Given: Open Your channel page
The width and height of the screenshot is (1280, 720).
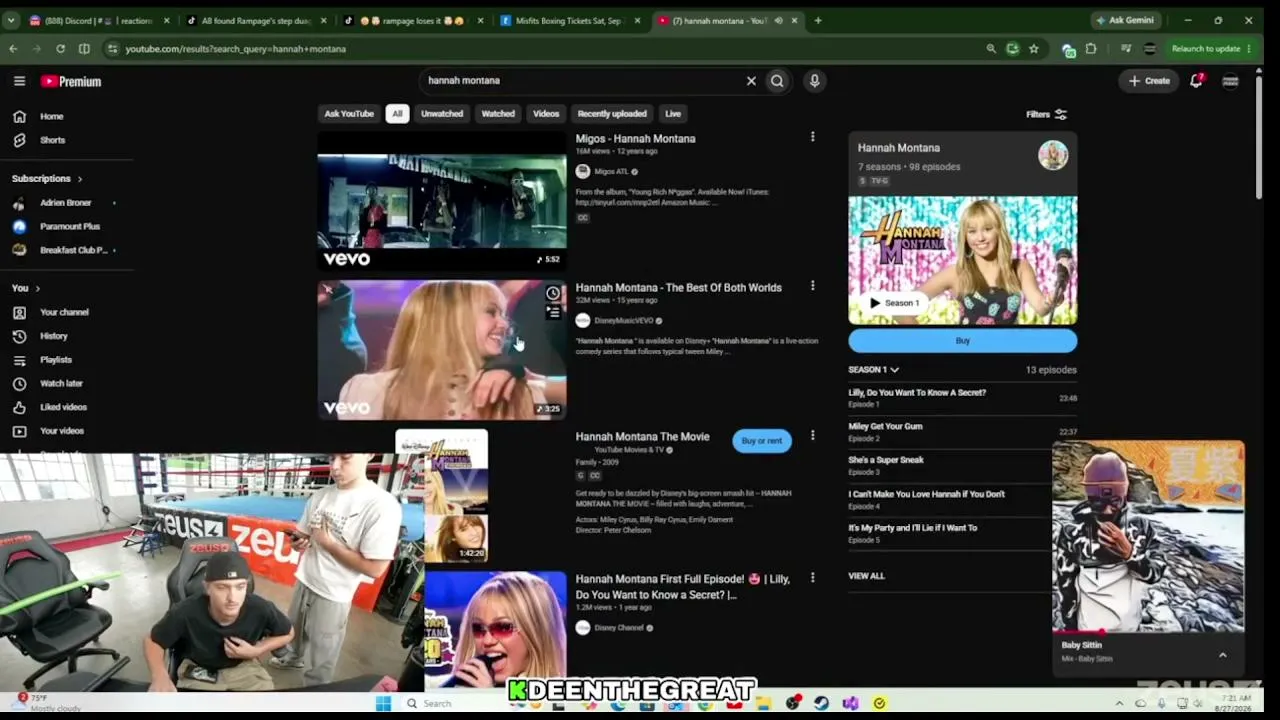Looking at the screenshot, I should (x=63, y=312).
